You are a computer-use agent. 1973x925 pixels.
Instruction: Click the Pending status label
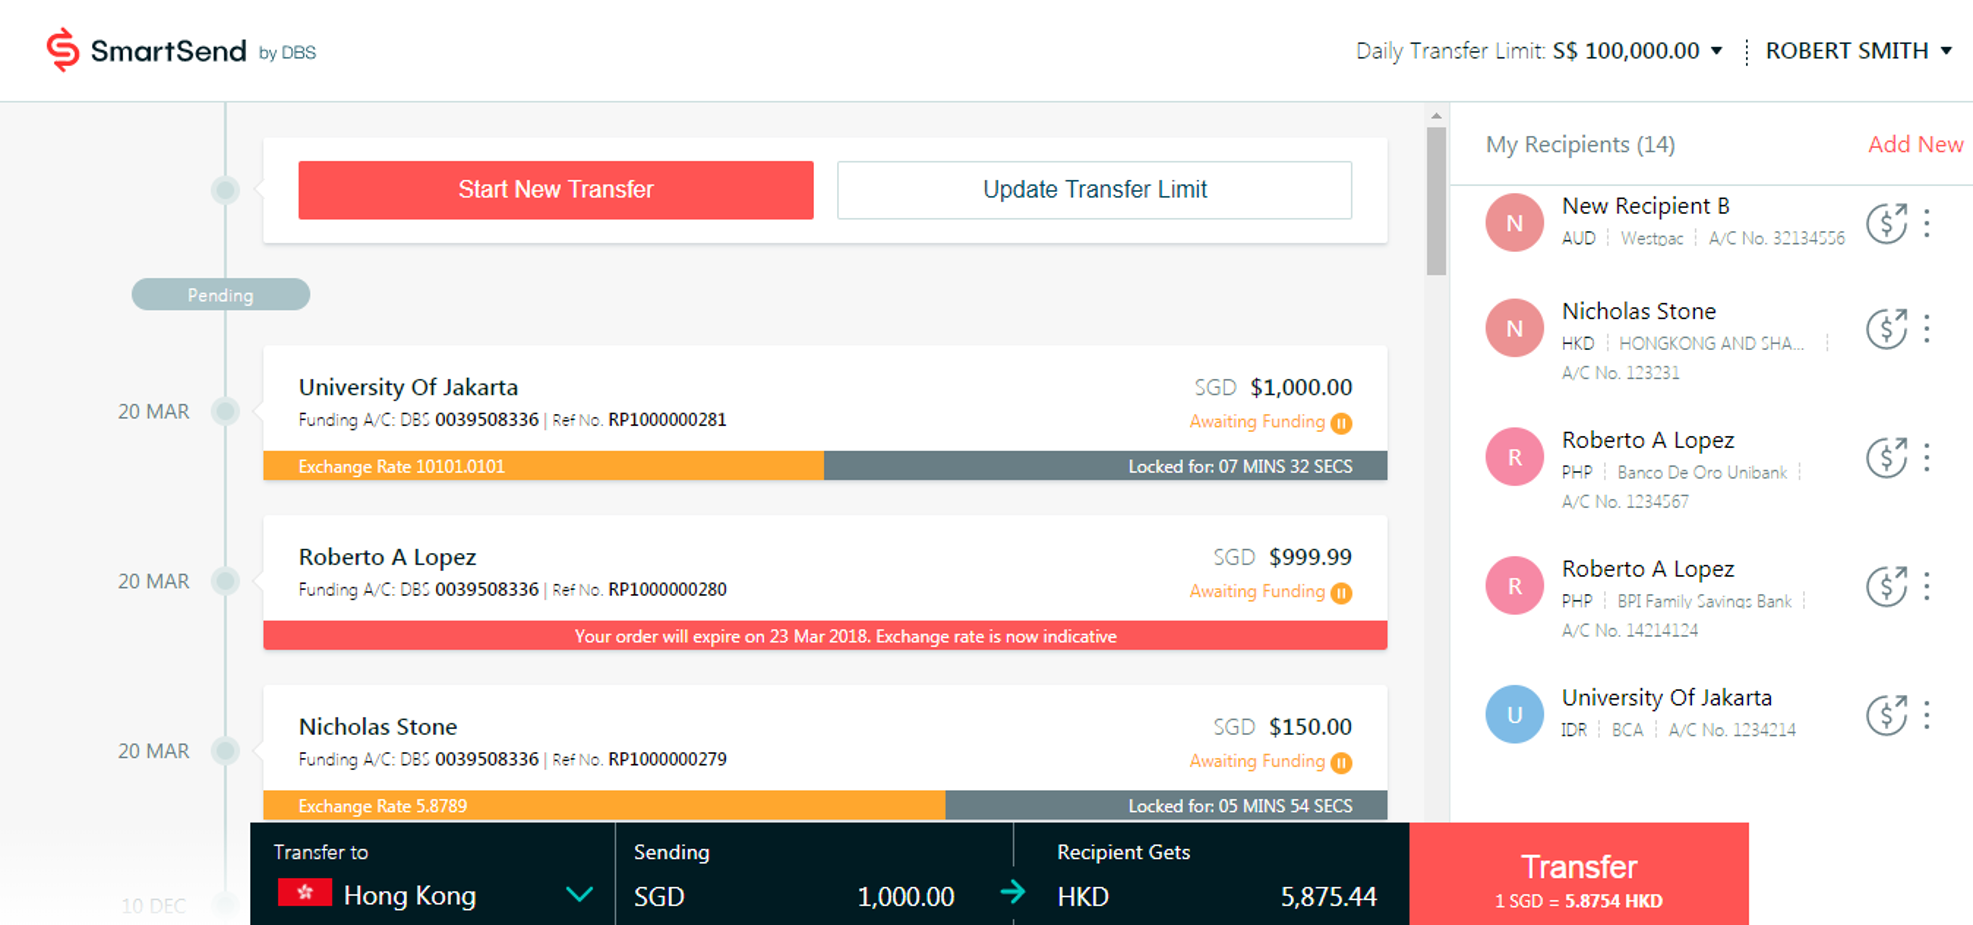tap(221, 295)
